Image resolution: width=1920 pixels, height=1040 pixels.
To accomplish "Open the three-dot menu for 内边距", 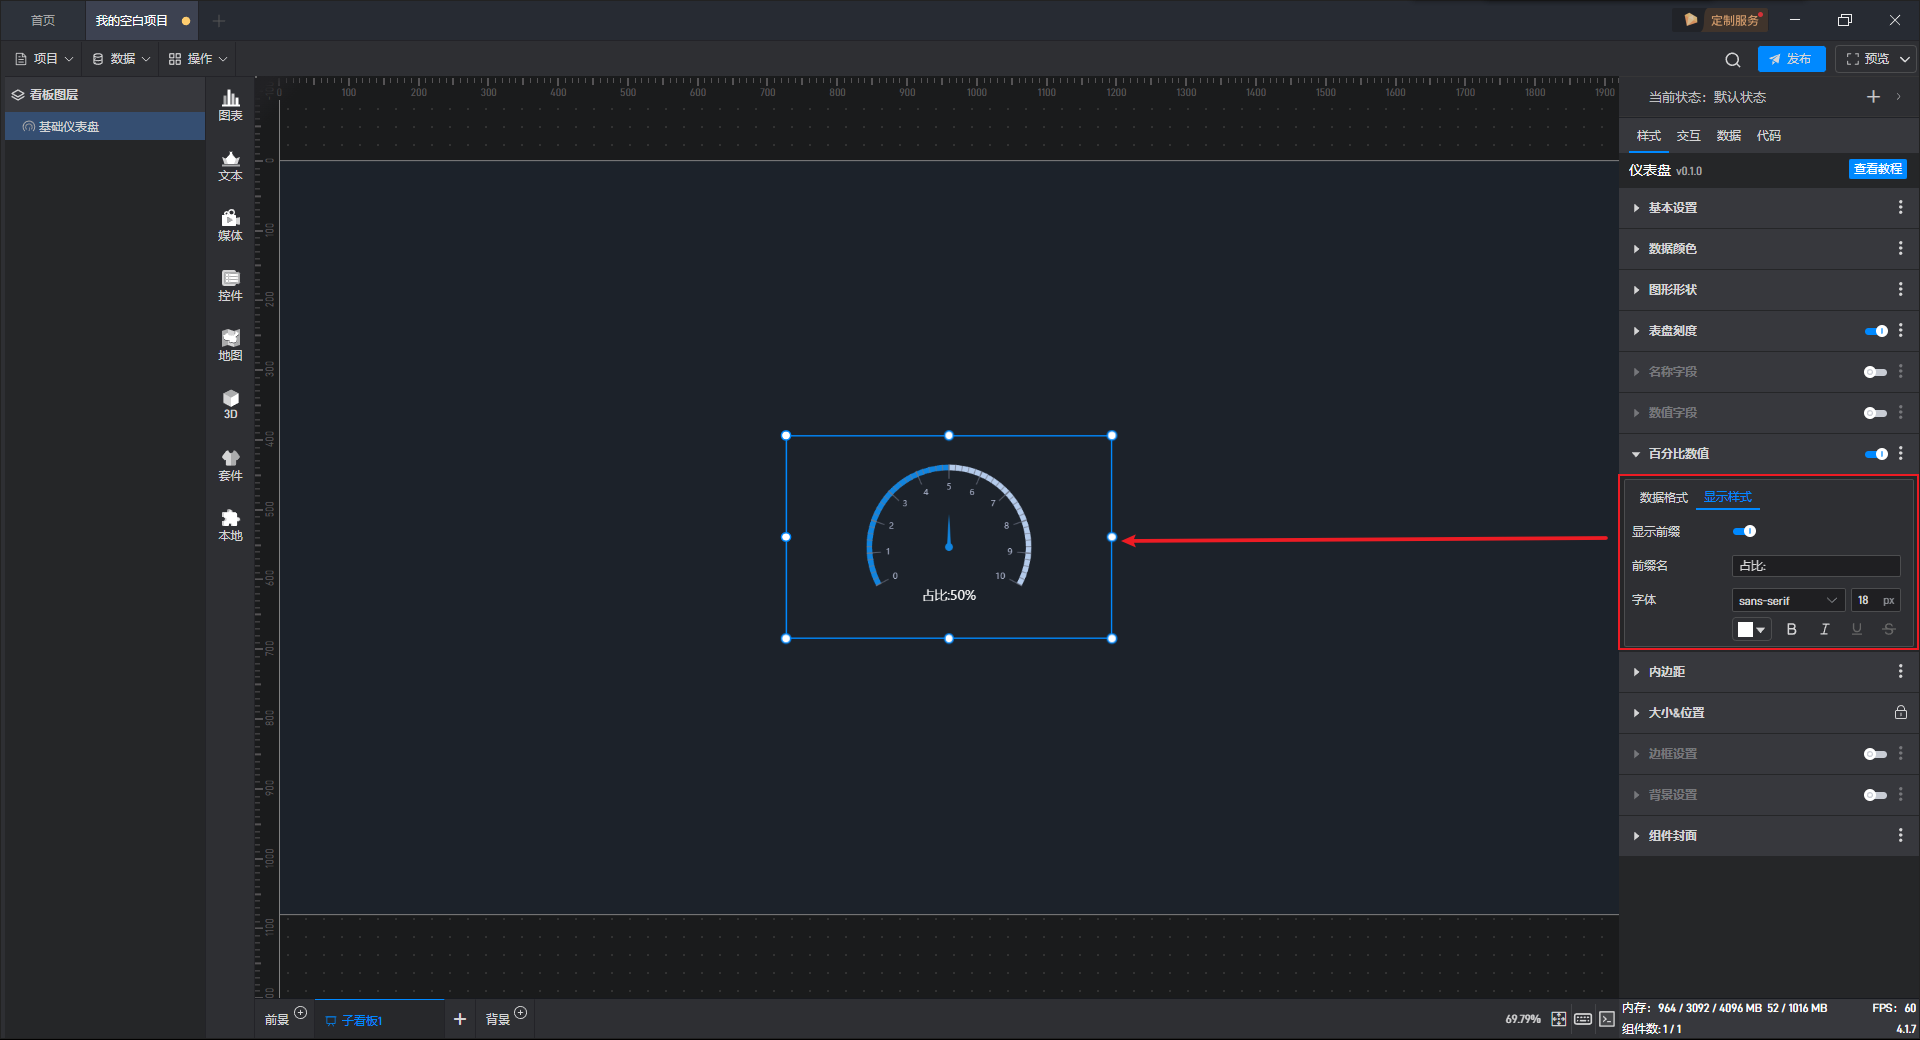I will [x=1900, y=671].
